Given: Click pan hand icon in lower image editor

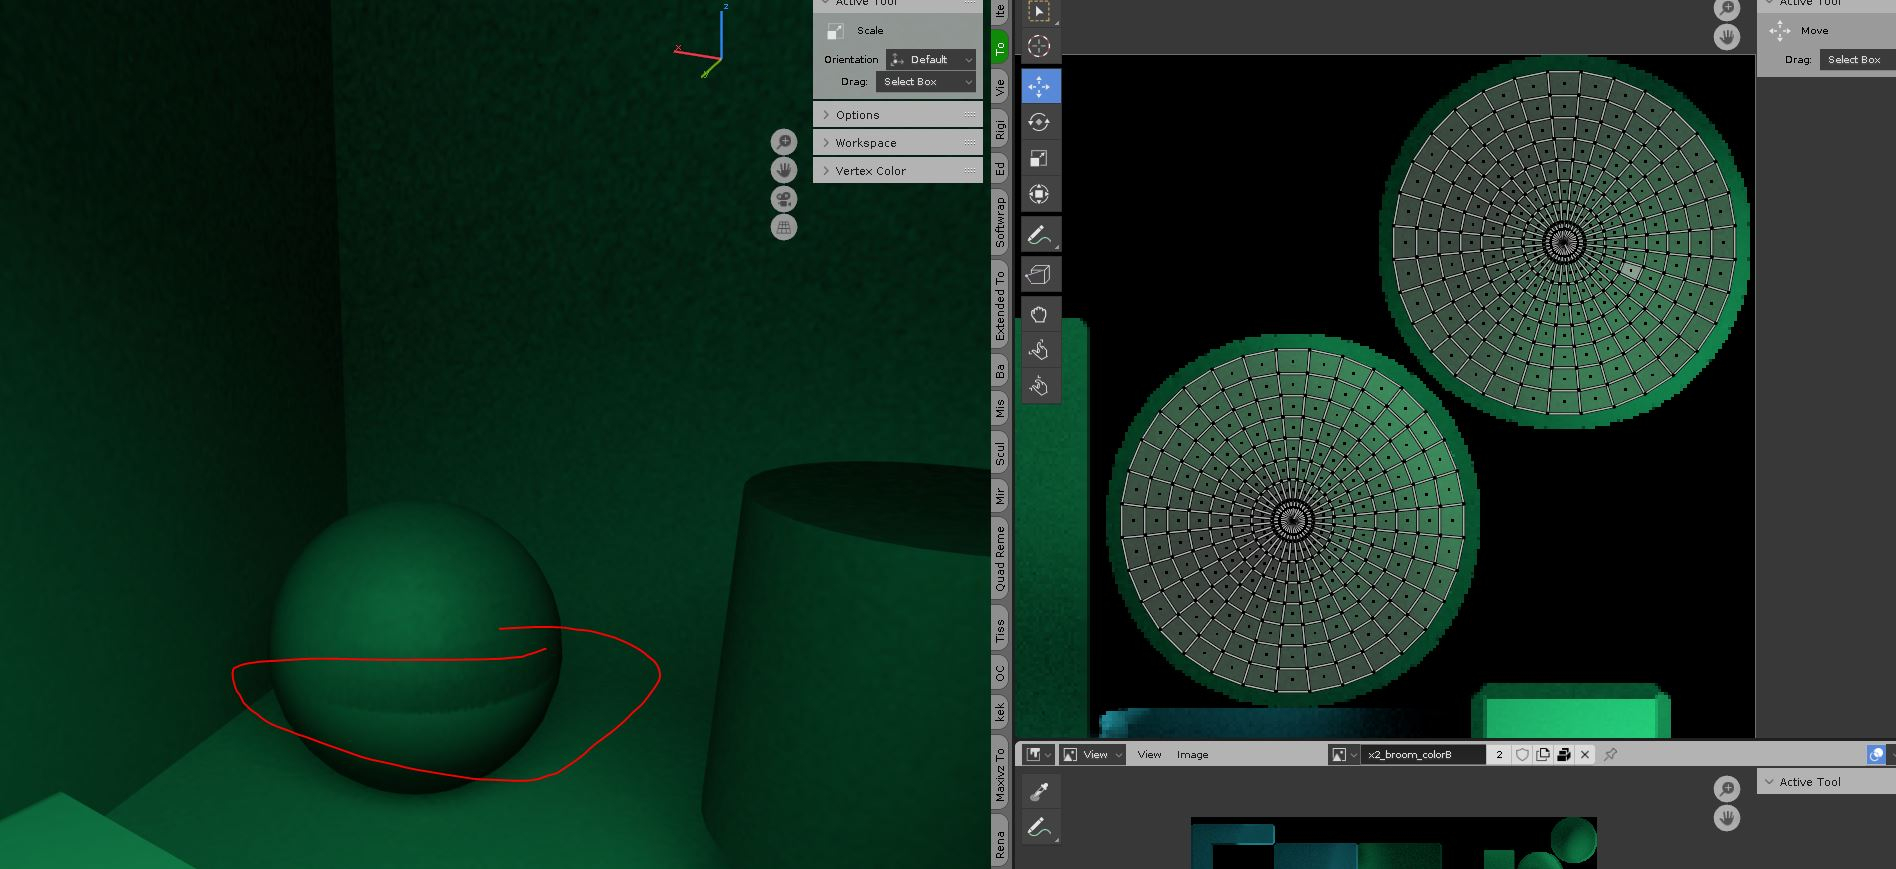Looking at the screenshot, I should (1727, 818).
